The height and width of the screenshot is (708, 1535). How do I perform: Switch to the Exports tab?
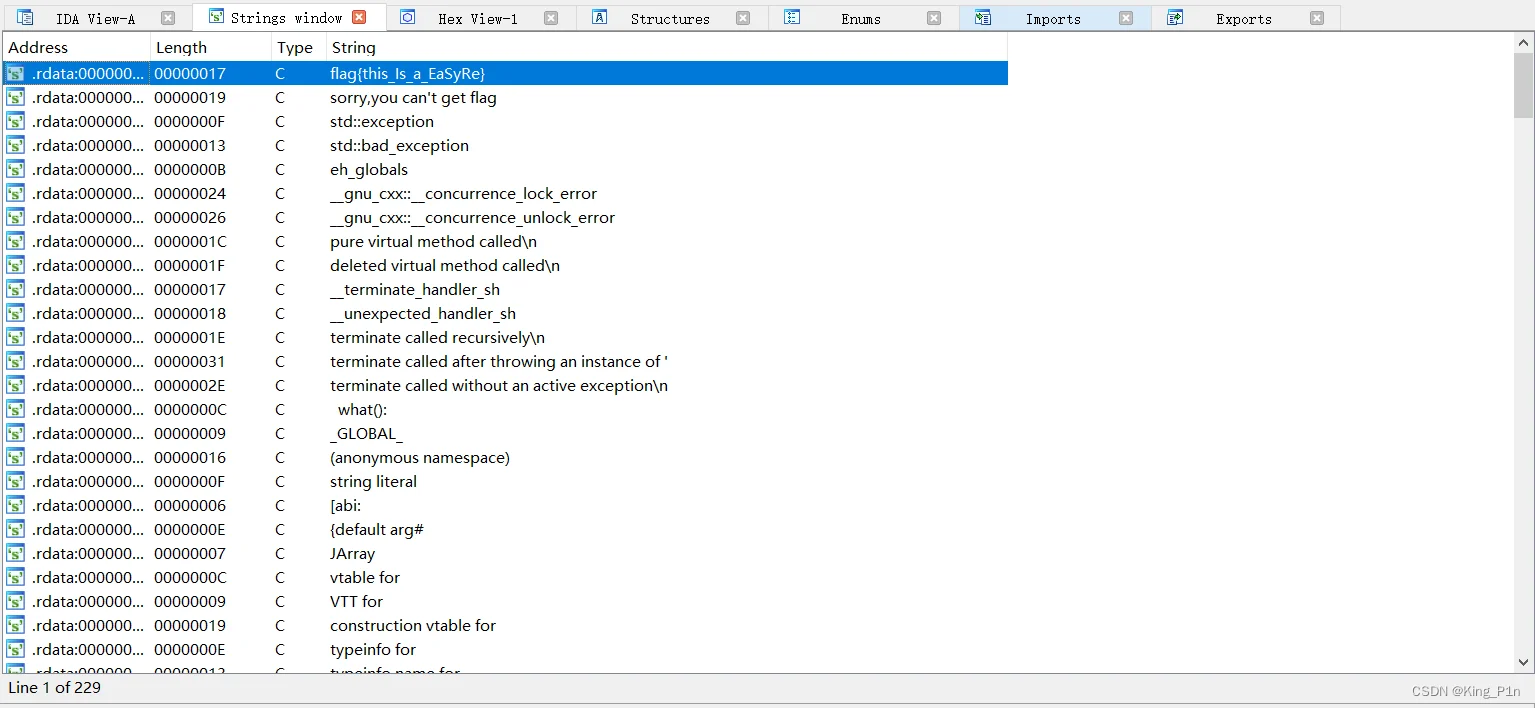pyautogui.click(x=1243, y=19)
